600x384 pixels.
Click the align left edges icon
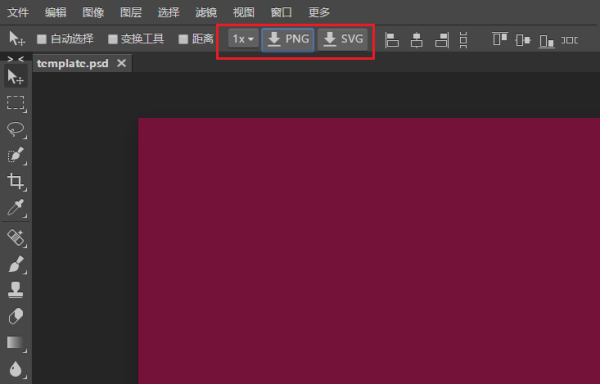392,40
